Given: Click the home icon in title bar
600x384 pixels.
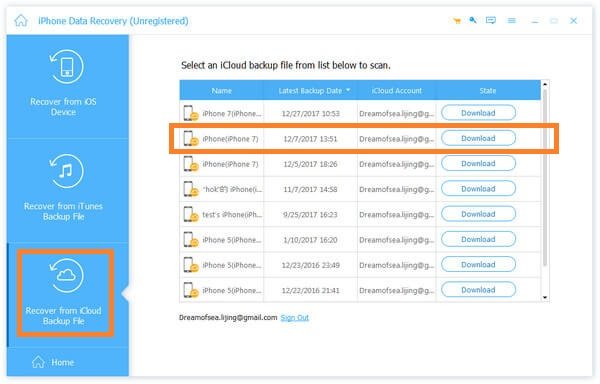Looking at the screenshot, I should (x=21, y=20).
